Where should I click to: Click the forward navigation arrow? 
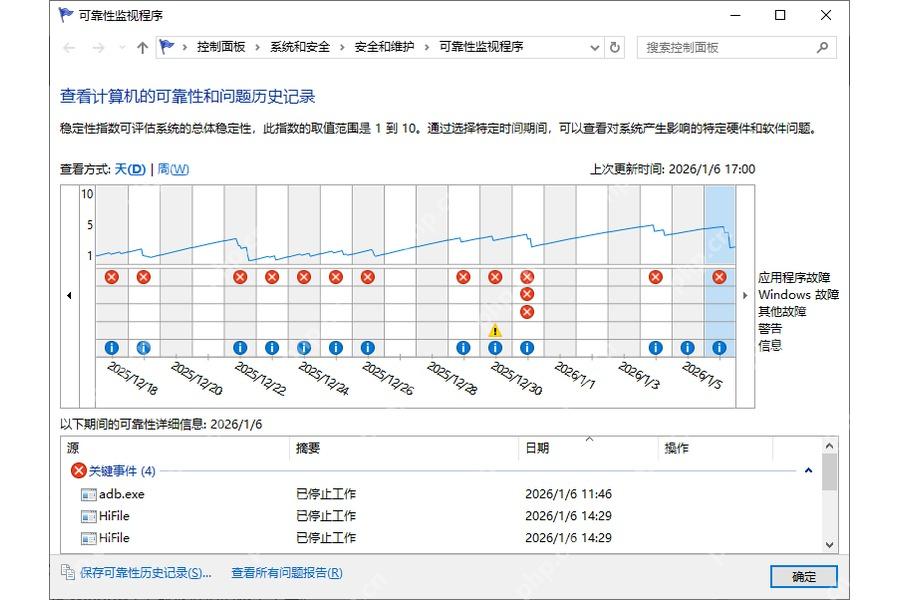coord(98,48)
